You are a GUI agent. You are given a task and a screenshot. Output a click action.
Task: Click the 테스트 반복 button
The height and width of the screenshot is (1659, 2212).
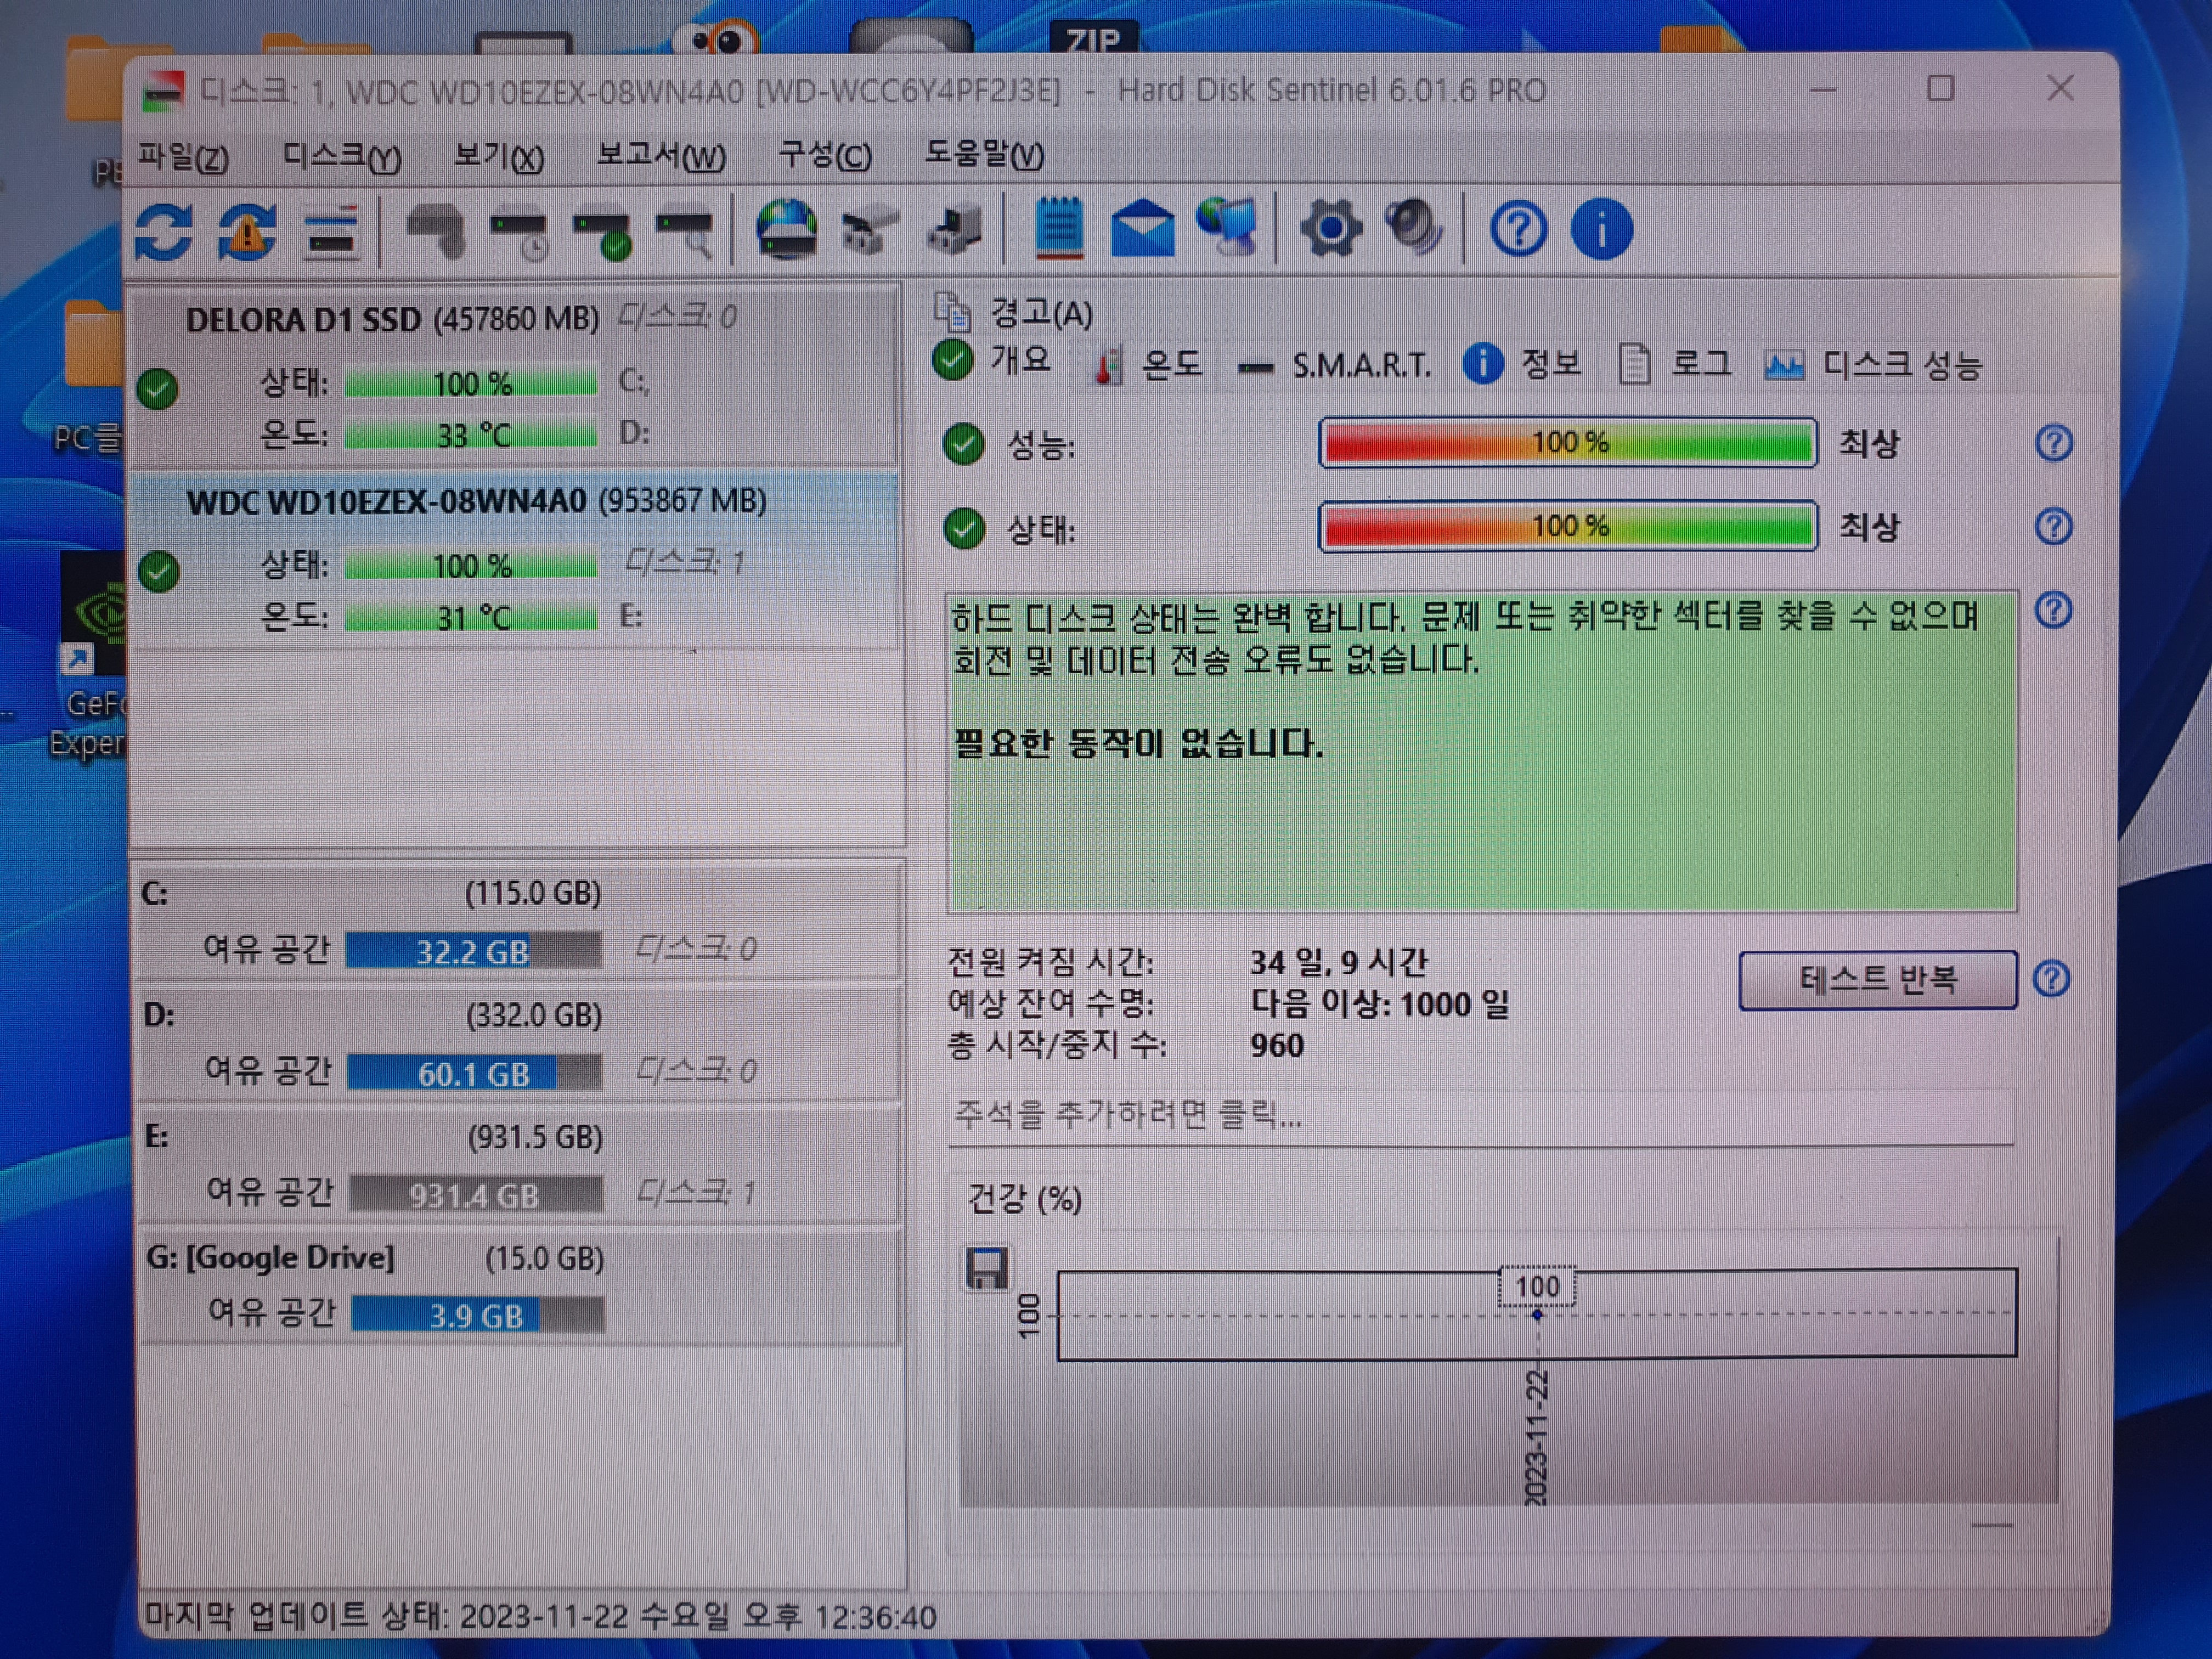pyautogui.click(x=1878, y=980)
